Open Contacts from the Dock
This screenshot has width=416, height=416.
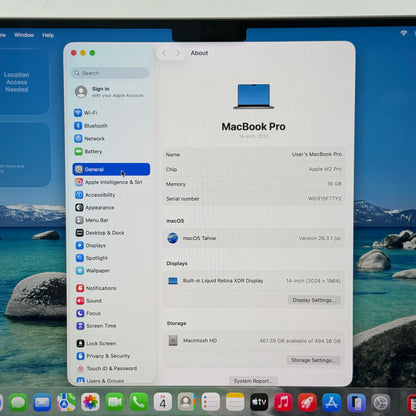pyautogui.click(x=187, y=402)
